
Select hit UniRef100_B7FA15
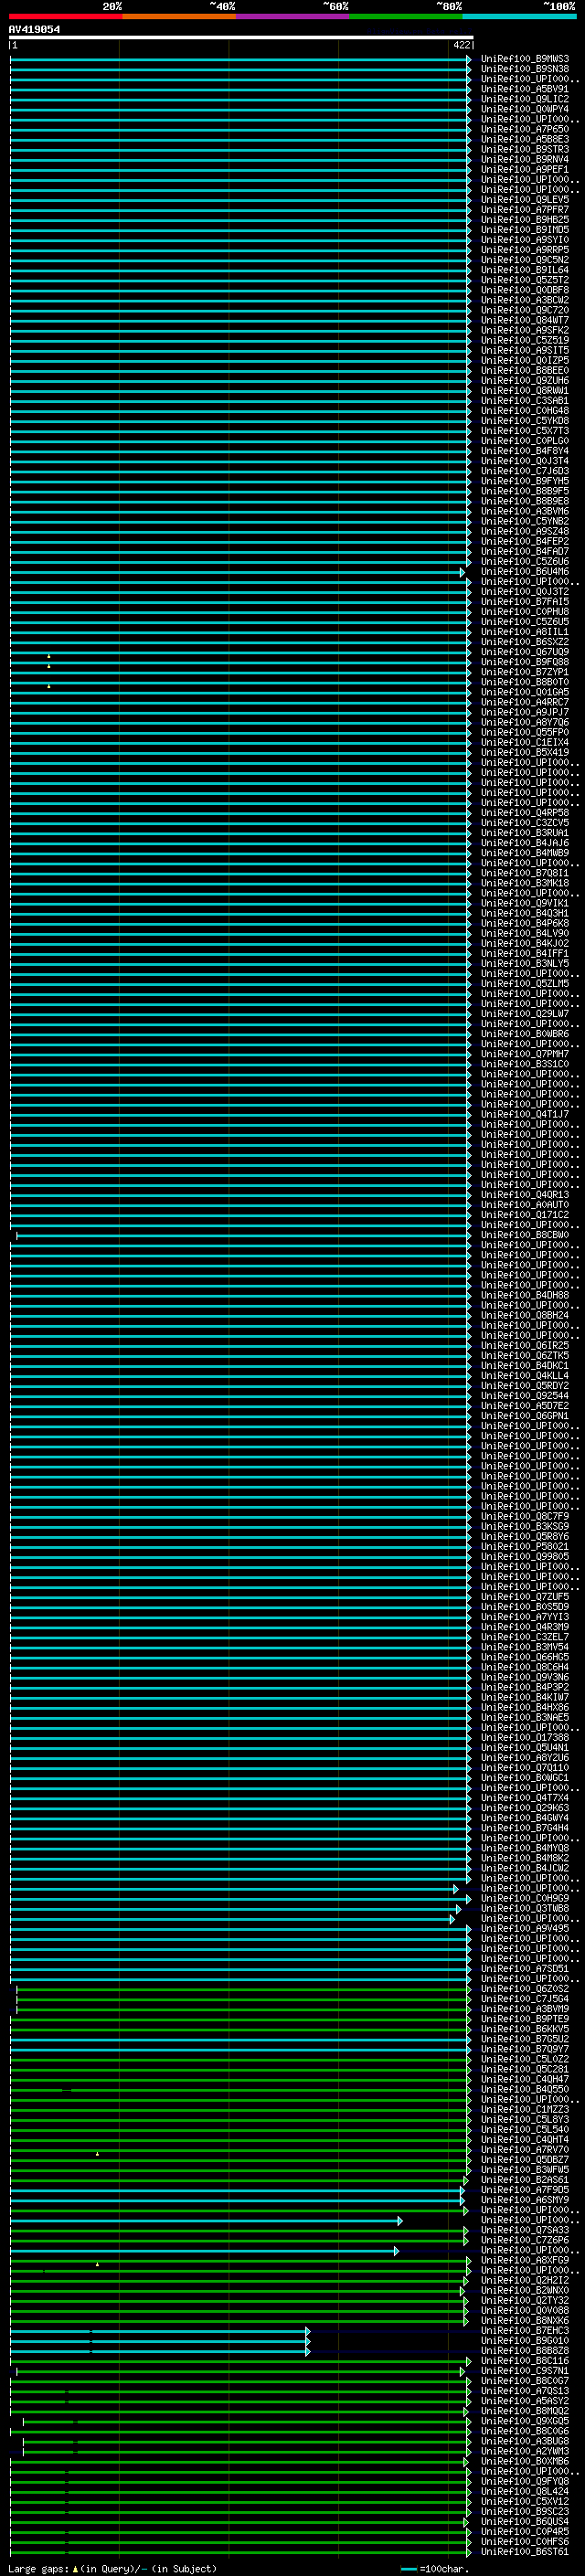pos(524,601)
